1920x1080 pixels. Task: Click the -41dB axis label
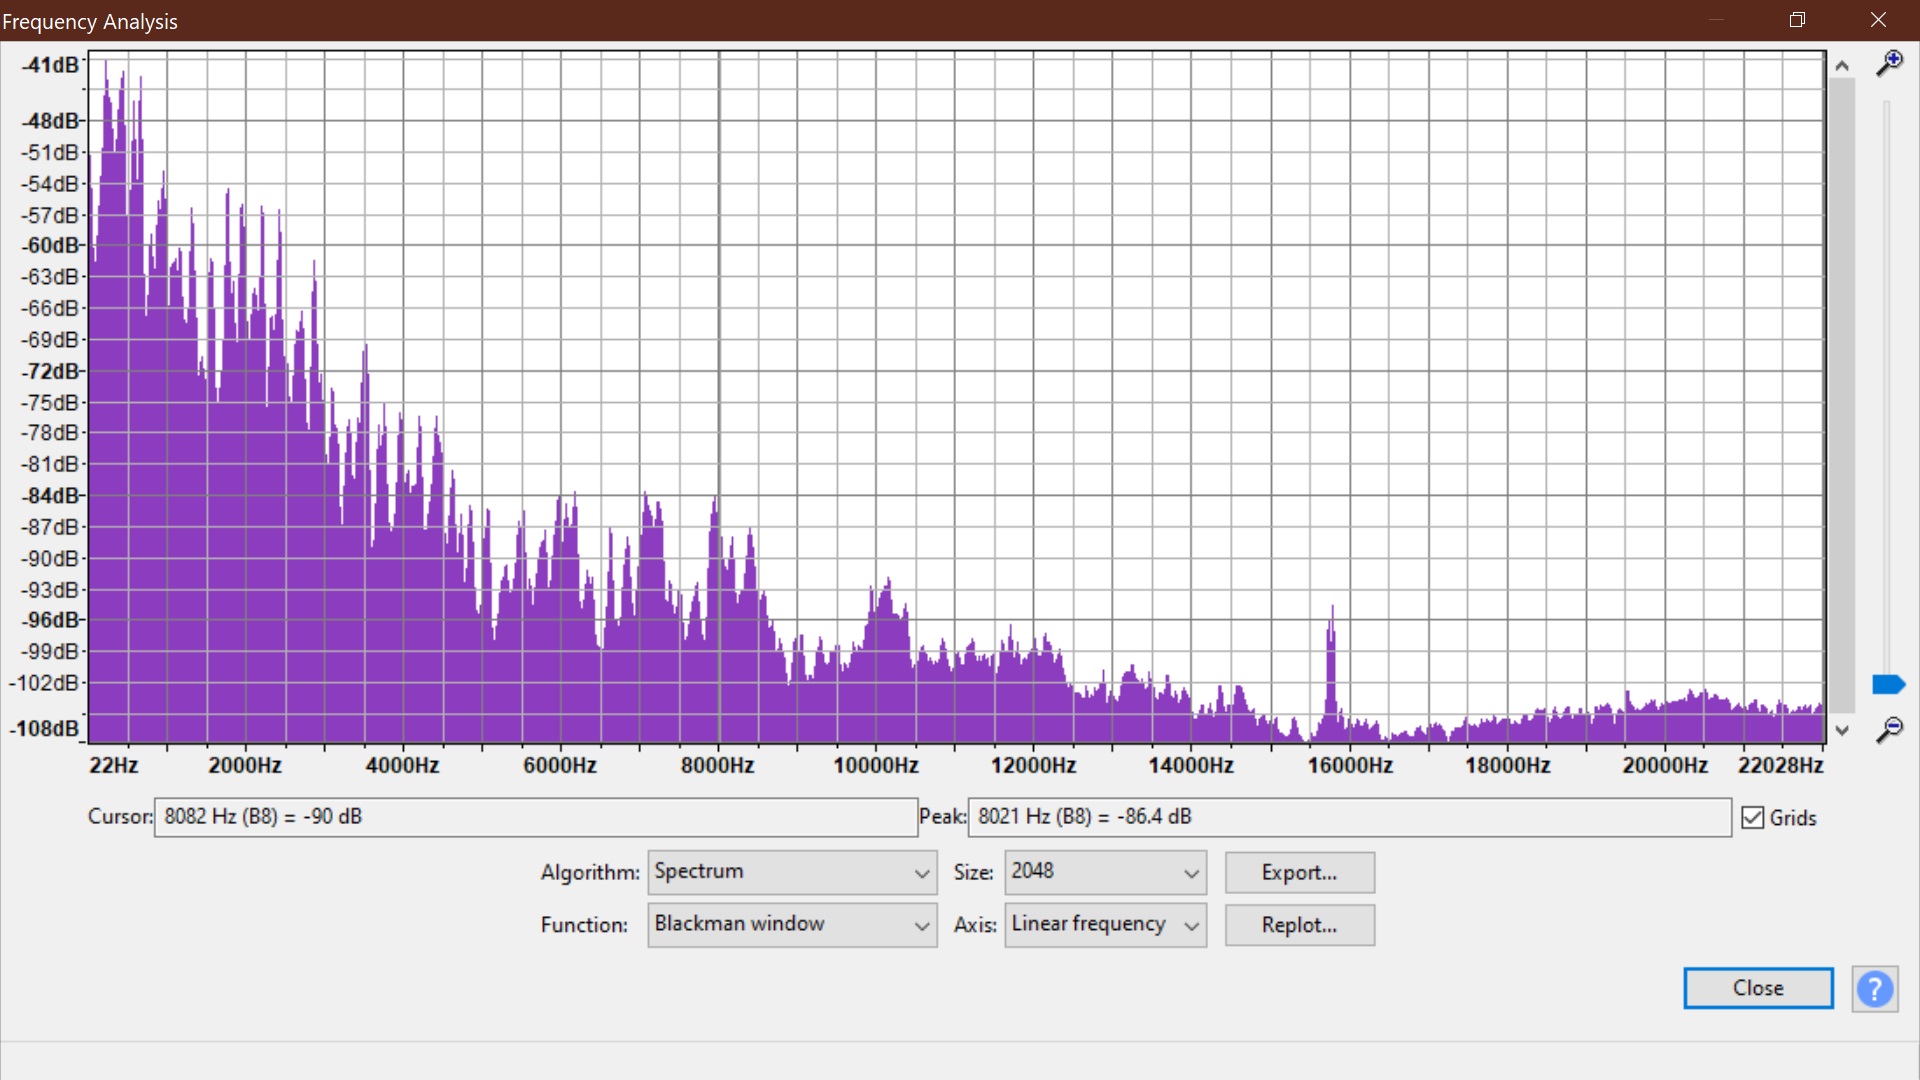pos(52,65)
